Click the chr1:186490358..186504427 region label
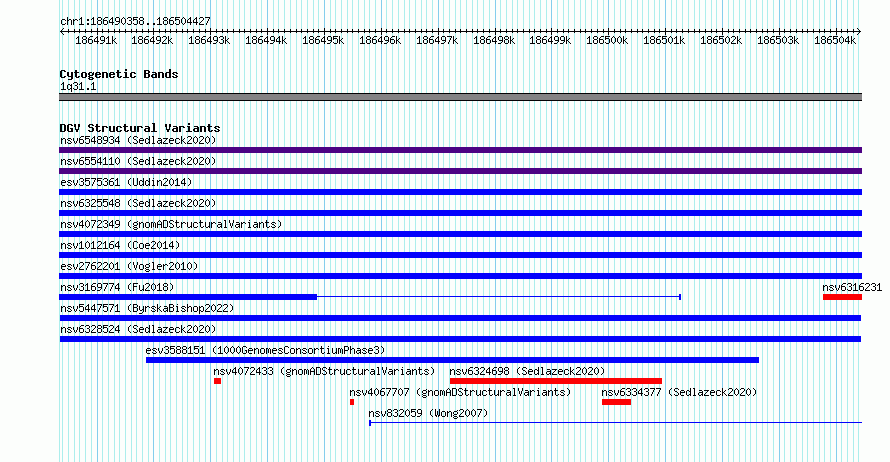The height and width of the screenshot is (462, 890). pyautogui.click(x=135, y=21)
